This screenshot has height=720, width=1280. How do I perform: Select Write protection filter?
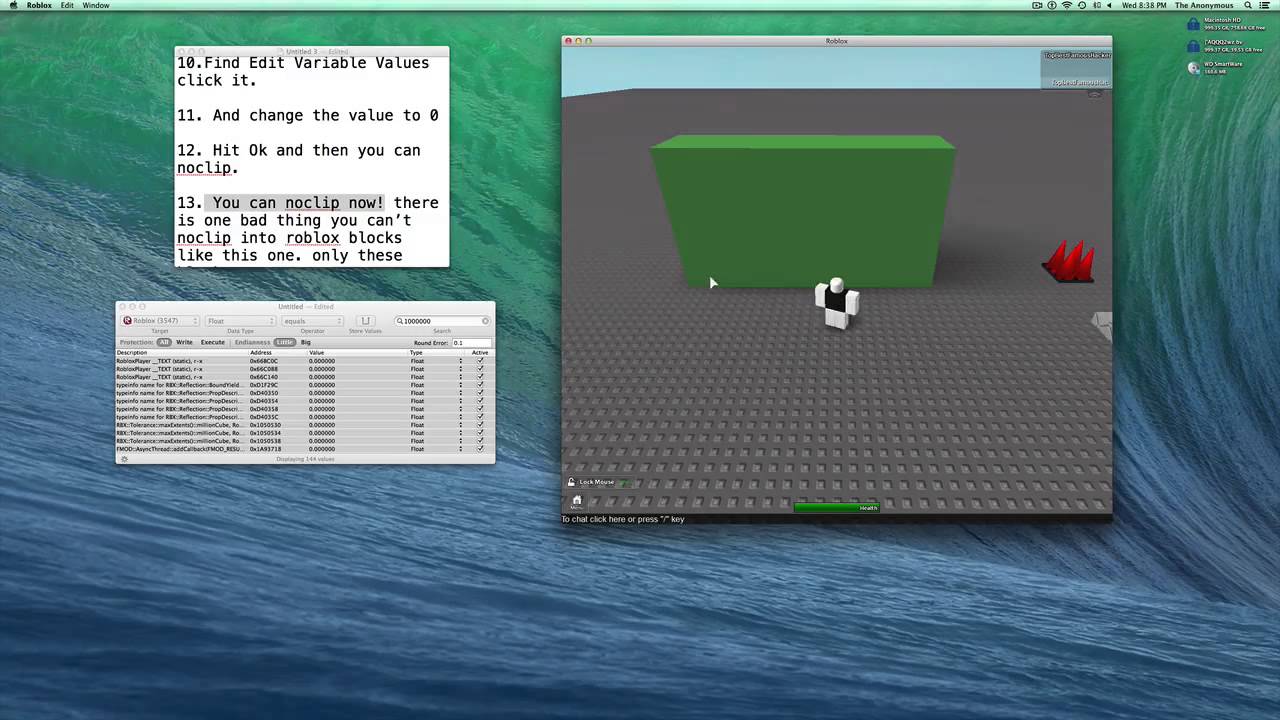click(184, 342)
